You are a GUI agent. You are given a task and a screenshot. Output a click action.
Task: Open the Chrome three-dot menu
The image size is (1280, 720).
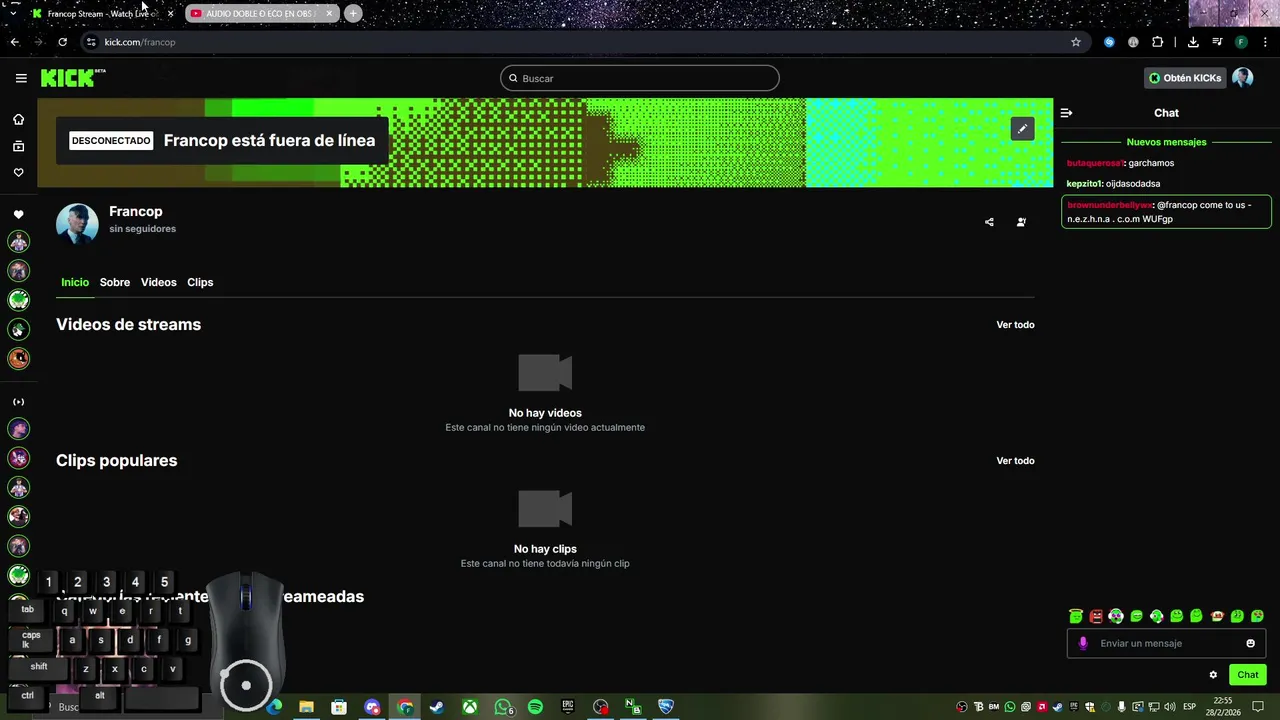click(1265, 42)
